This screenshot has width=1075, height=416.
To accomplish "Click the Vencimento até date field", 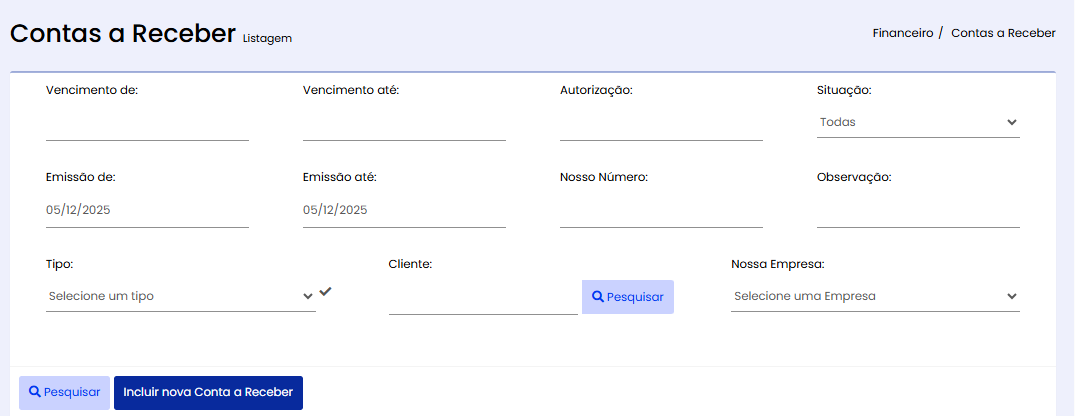I will pyautogui.click(x=404, y=124).
